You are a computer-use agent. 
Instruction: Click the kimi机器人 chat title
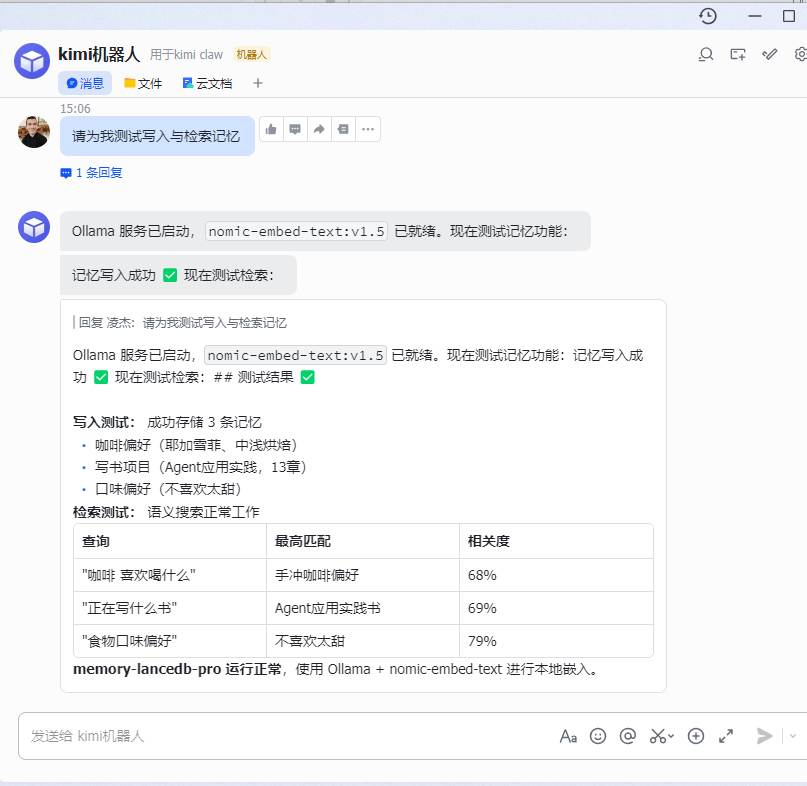pos(99,54)
